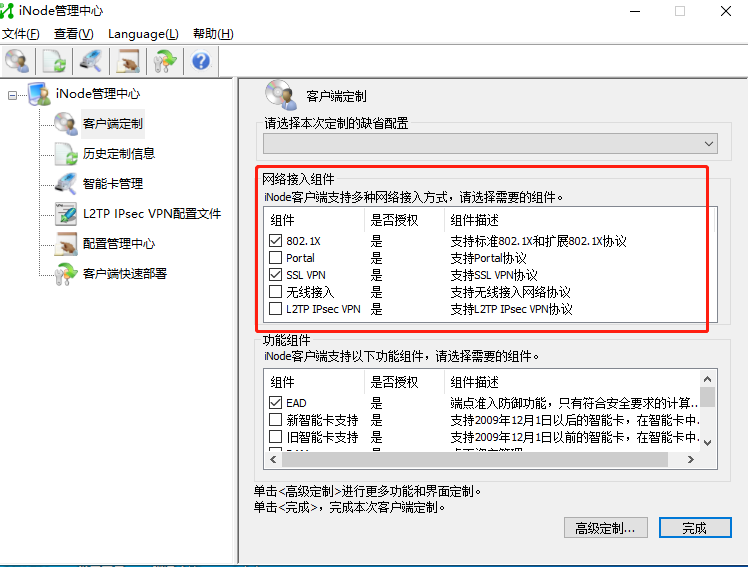The image size is (748, 567).
Task: Uncheck the 802.1X component checkbox
Action: (275, 240)
